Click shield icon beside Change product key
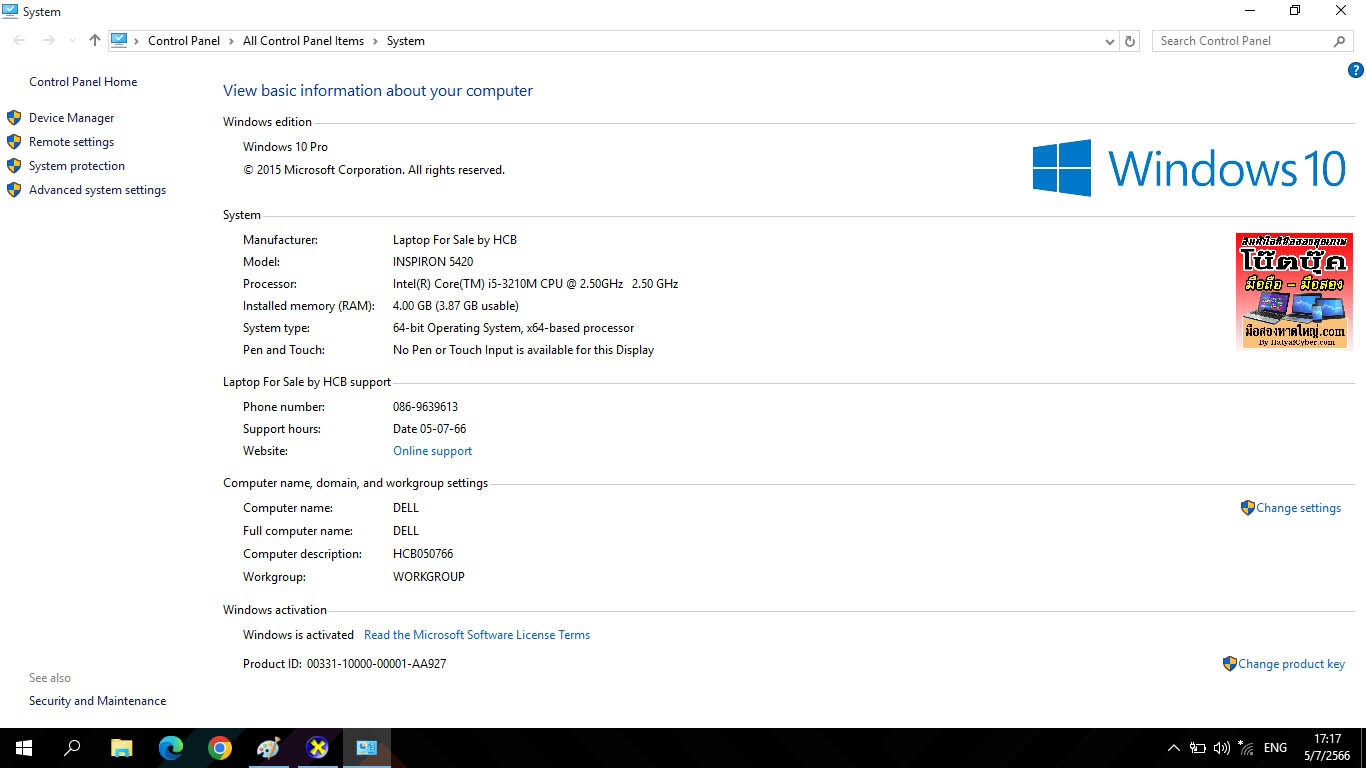This screenshot has height=768, width=1366. (1229, 664)
